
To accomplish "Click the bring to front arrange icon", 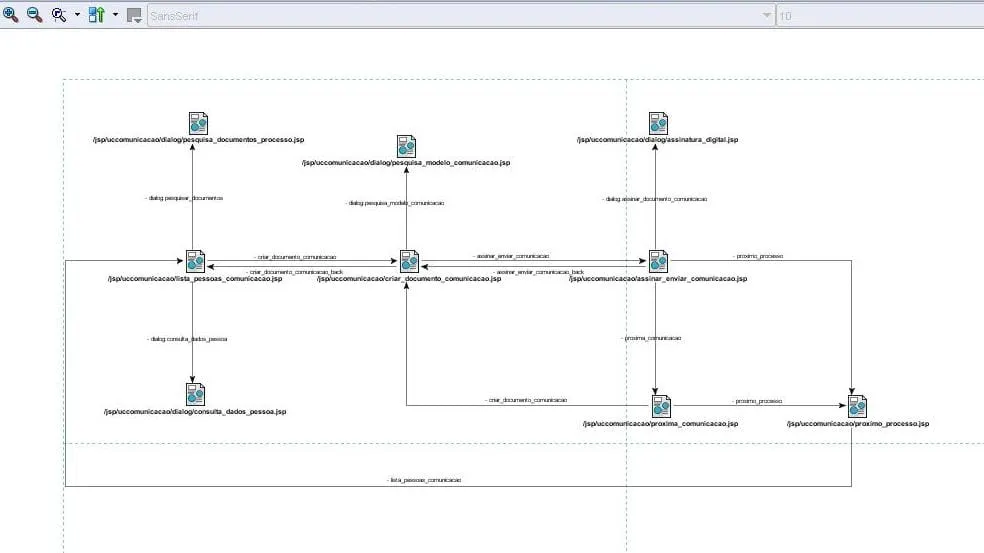I will [x=97, y=15].
